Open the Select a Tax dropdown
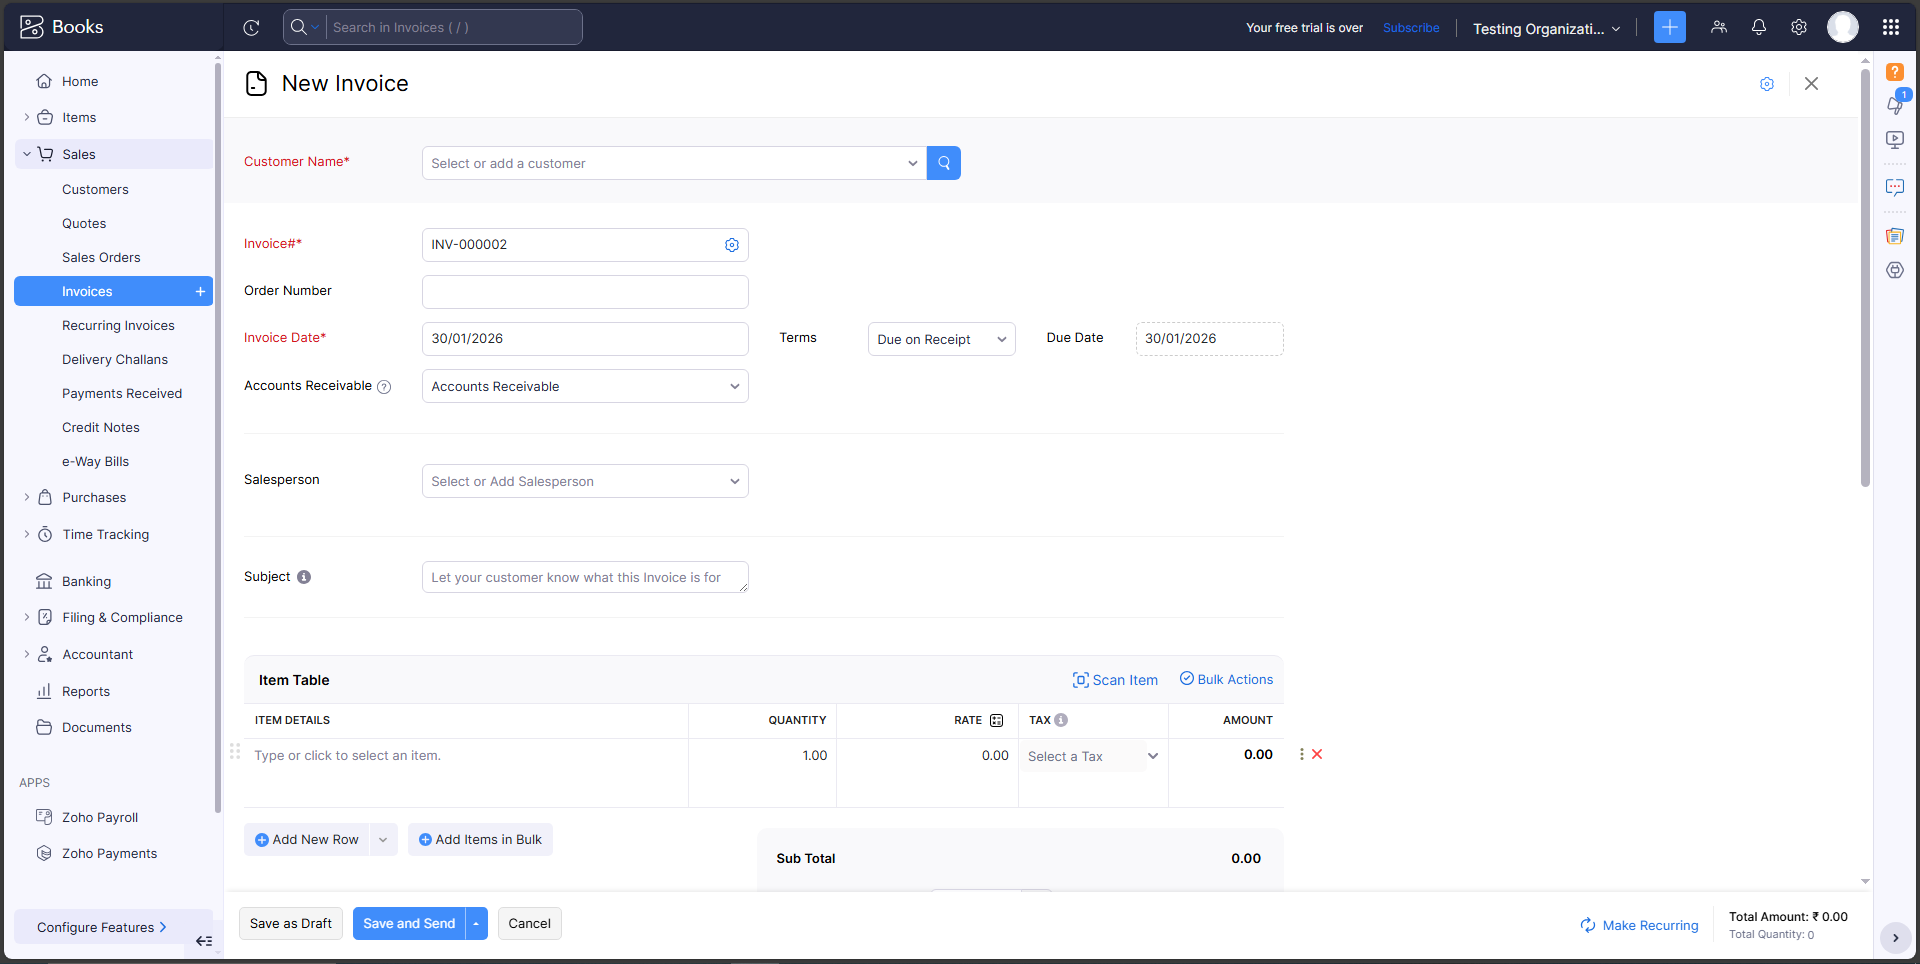 tap(1090, 756)
